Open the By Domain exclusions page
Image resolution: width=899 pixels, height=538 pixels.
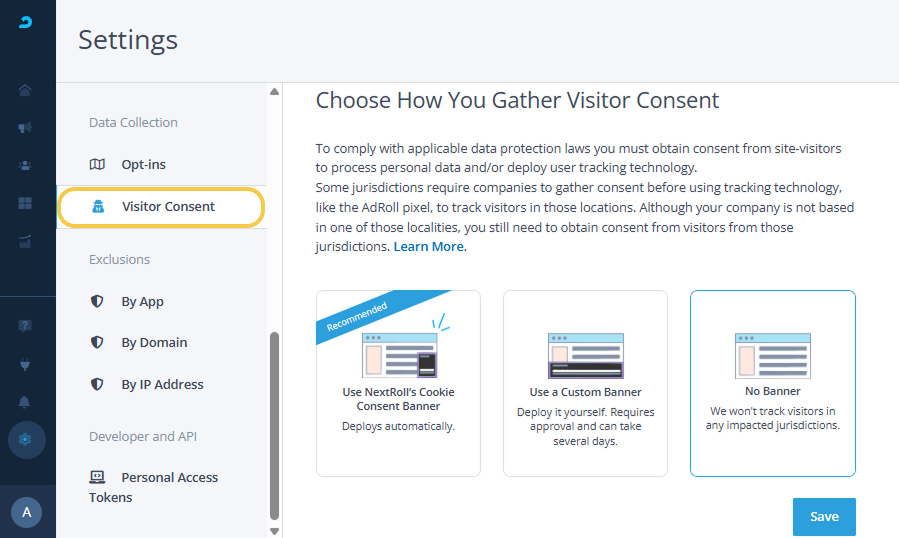point(154,342)
